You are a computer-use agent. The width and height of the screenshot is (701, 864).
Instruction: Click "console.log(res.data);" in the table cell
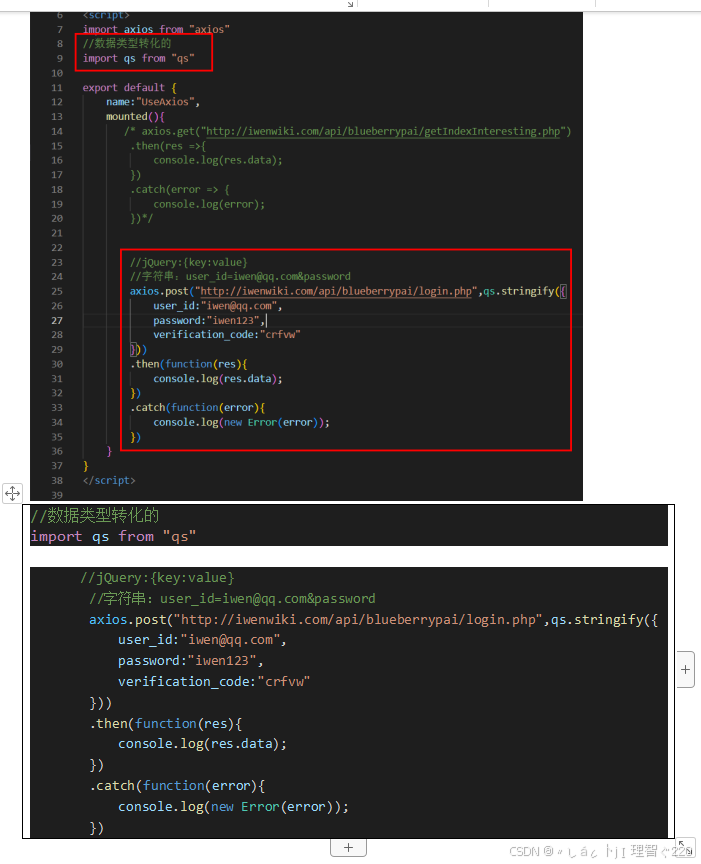click(202, 744)
